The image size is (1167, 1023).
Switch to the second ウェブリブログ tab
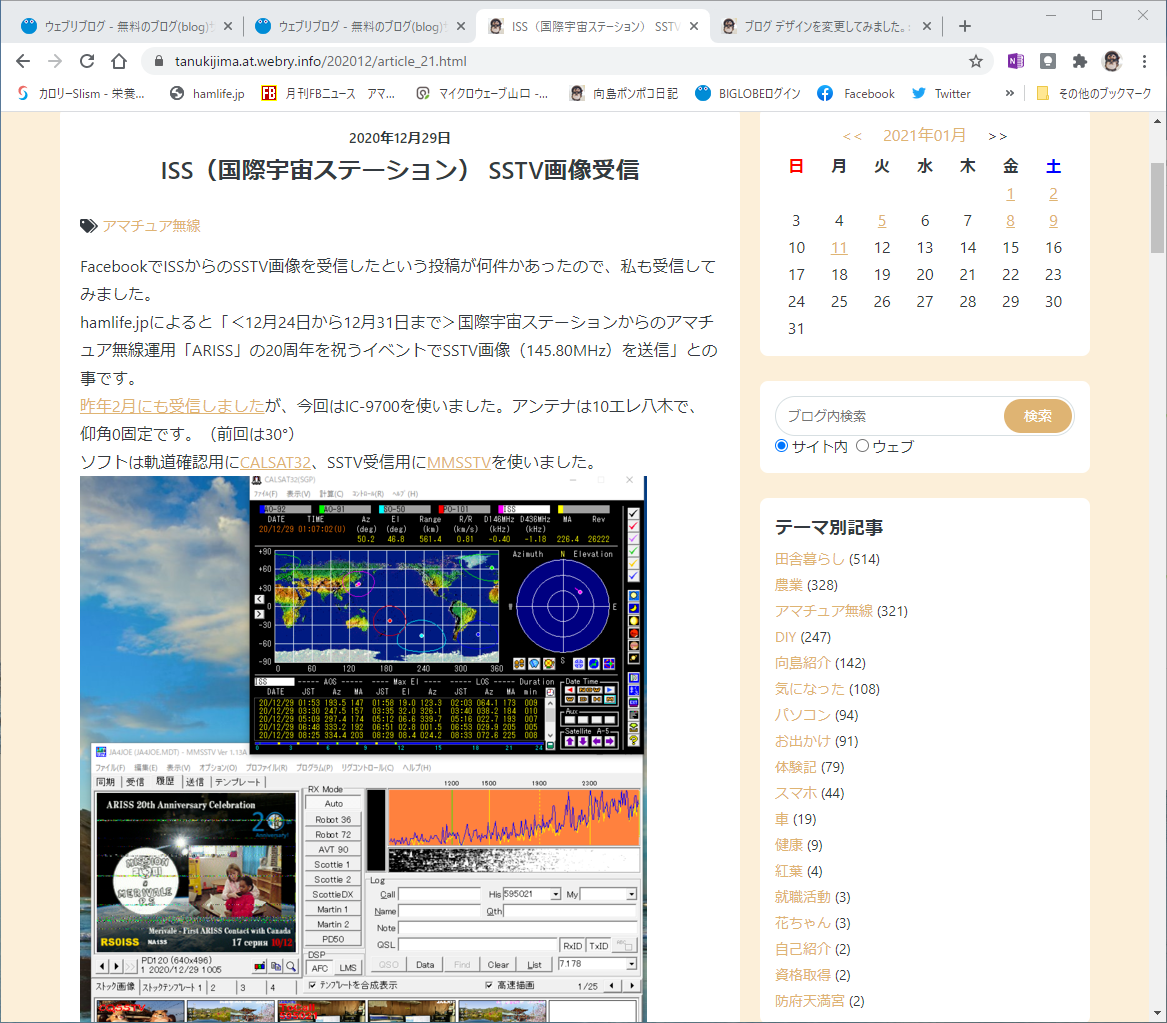click(x=360, y=26)
